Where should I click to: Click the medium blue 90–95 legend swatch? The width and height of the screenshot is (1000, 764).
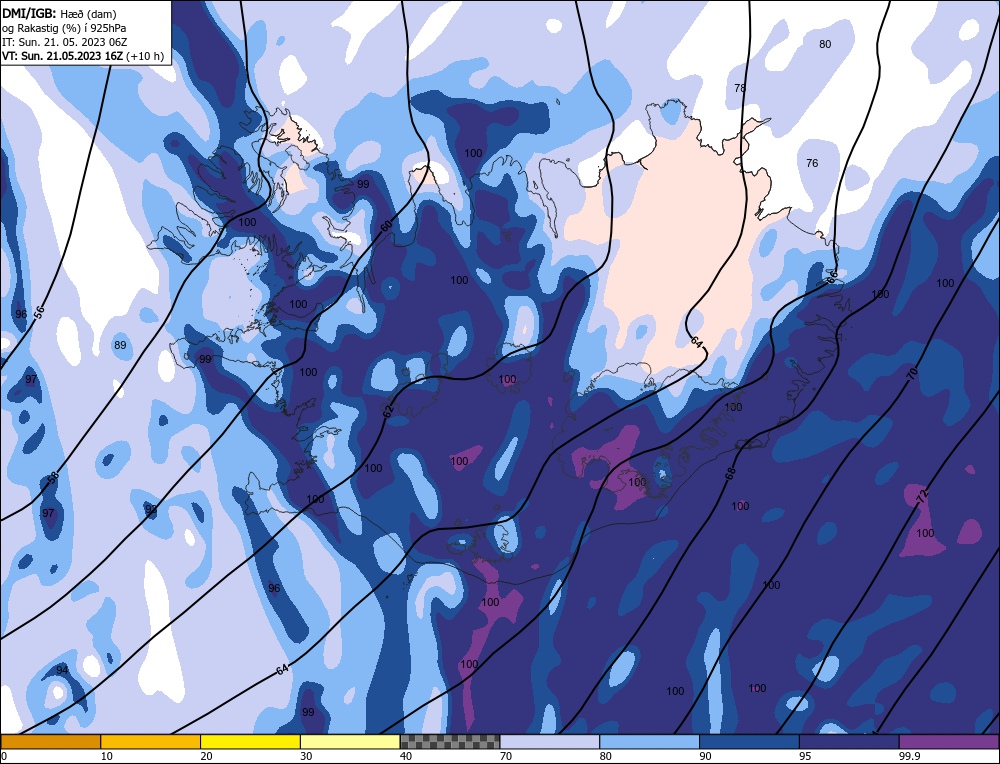pos(749,742)
